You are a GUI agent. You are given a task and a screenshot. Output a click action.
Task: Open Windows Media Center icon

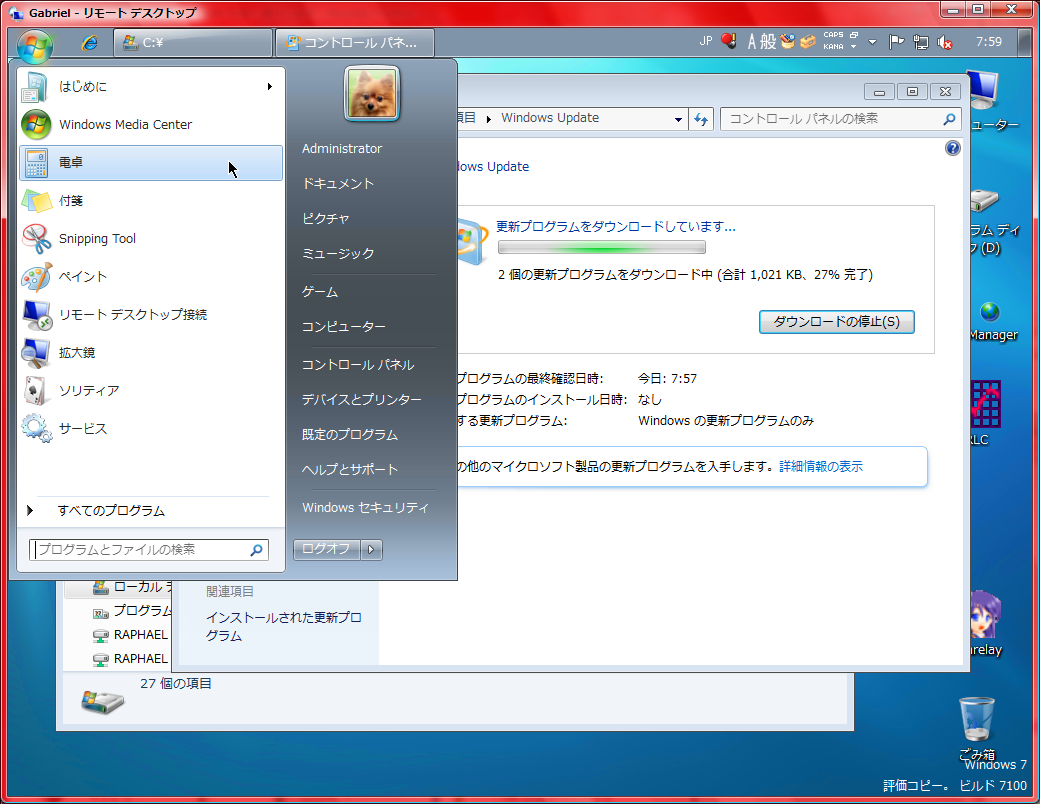(x=36, y=124)
